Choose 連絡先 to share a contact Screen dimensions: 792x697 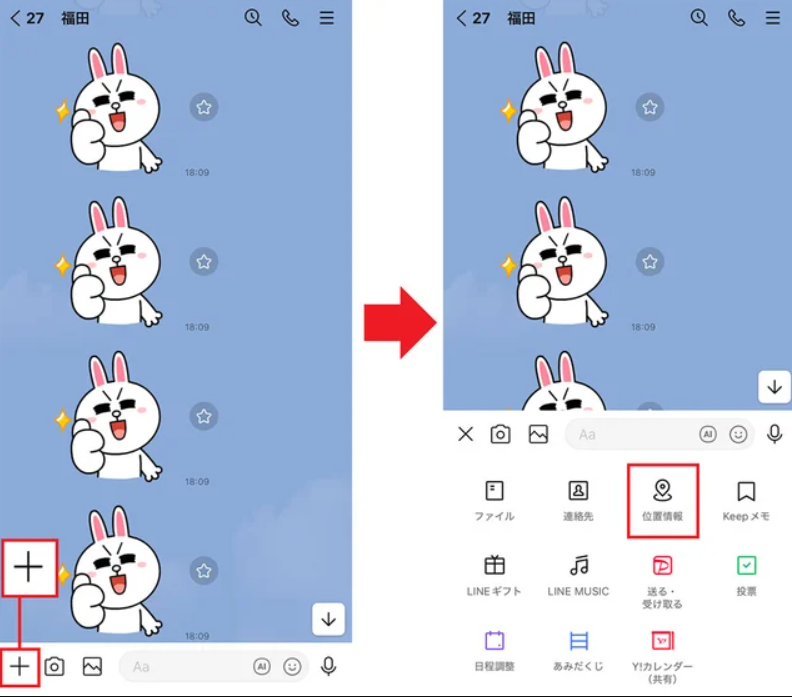pyautogui.click(x=578, y=501)
